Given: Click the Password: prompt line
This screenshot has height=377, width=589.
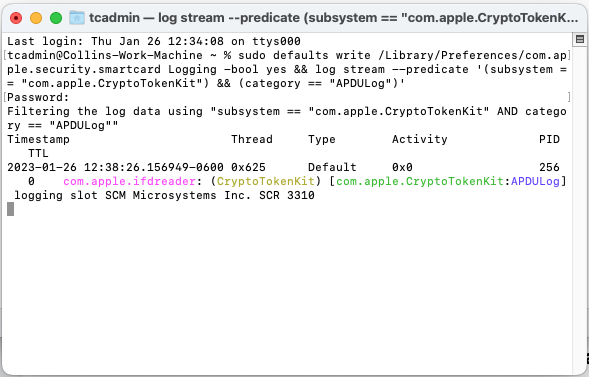Looking at the screenshot, I should coord(38,97).
